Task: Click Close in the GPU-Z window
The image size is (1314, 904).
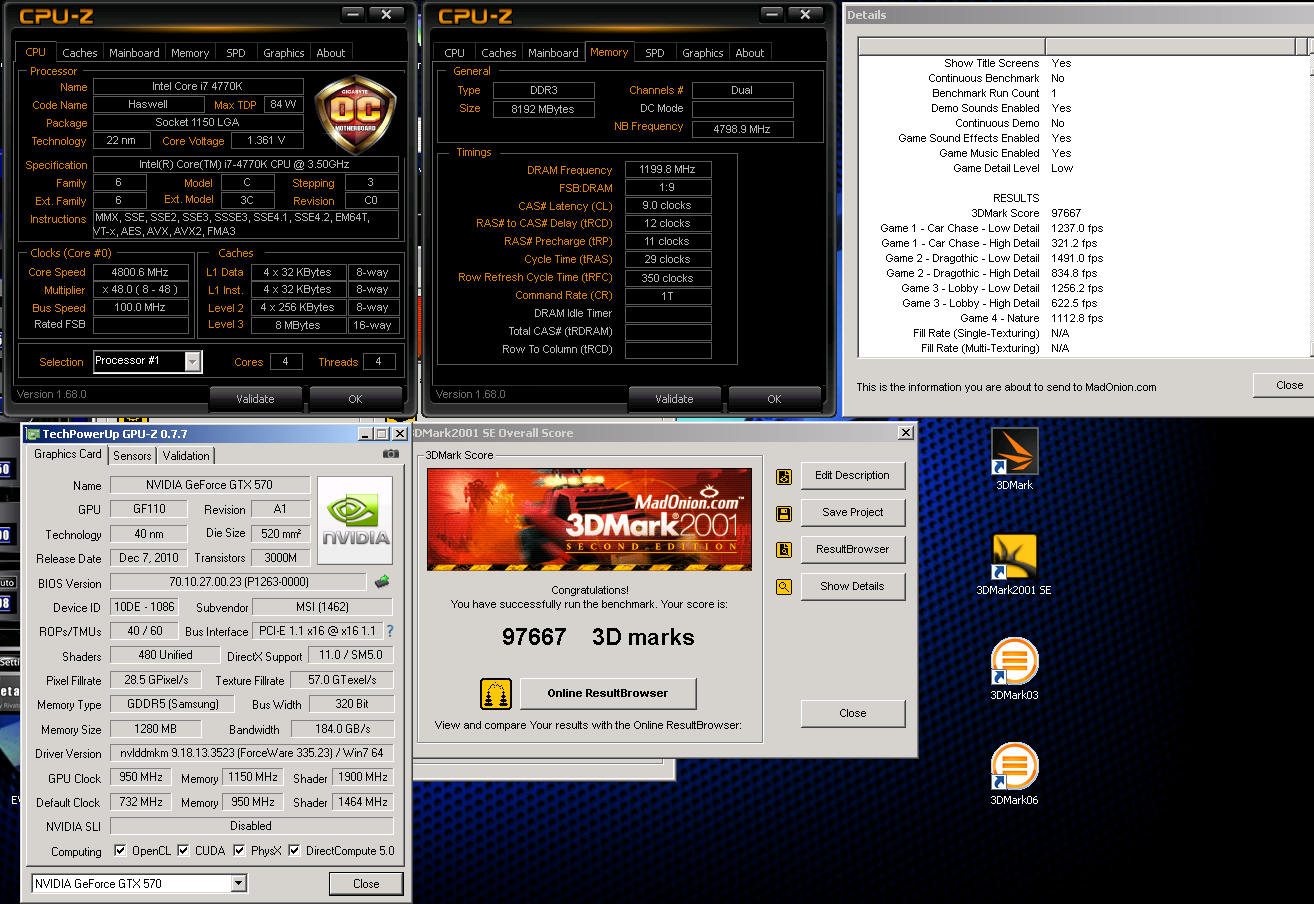Action: click(x=366, y=884)
